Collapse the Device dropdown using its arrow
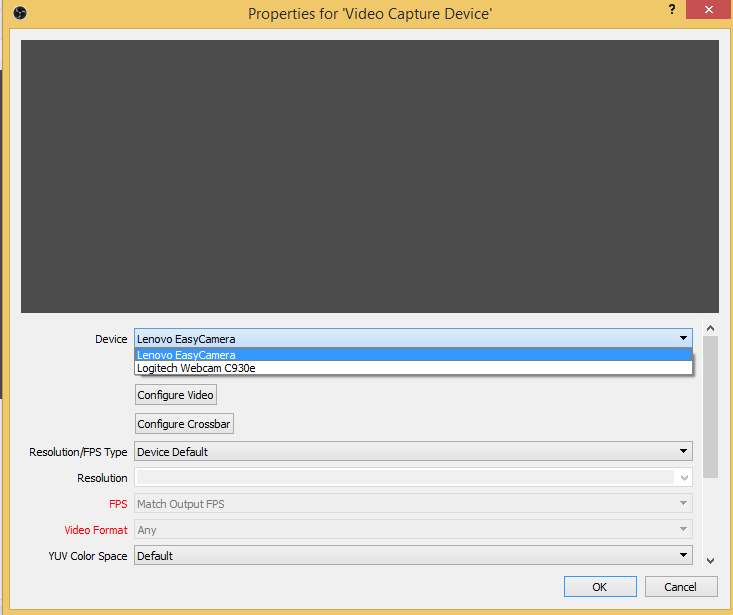The width and height of the screenshot is (733, 615). 683,339
